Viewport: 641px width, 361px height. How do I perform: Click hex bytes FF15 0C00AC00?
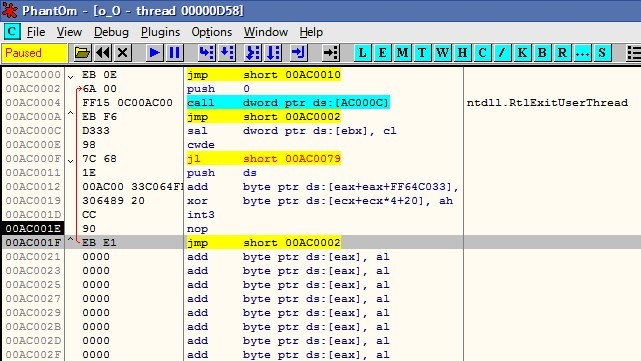pos(127,103)
